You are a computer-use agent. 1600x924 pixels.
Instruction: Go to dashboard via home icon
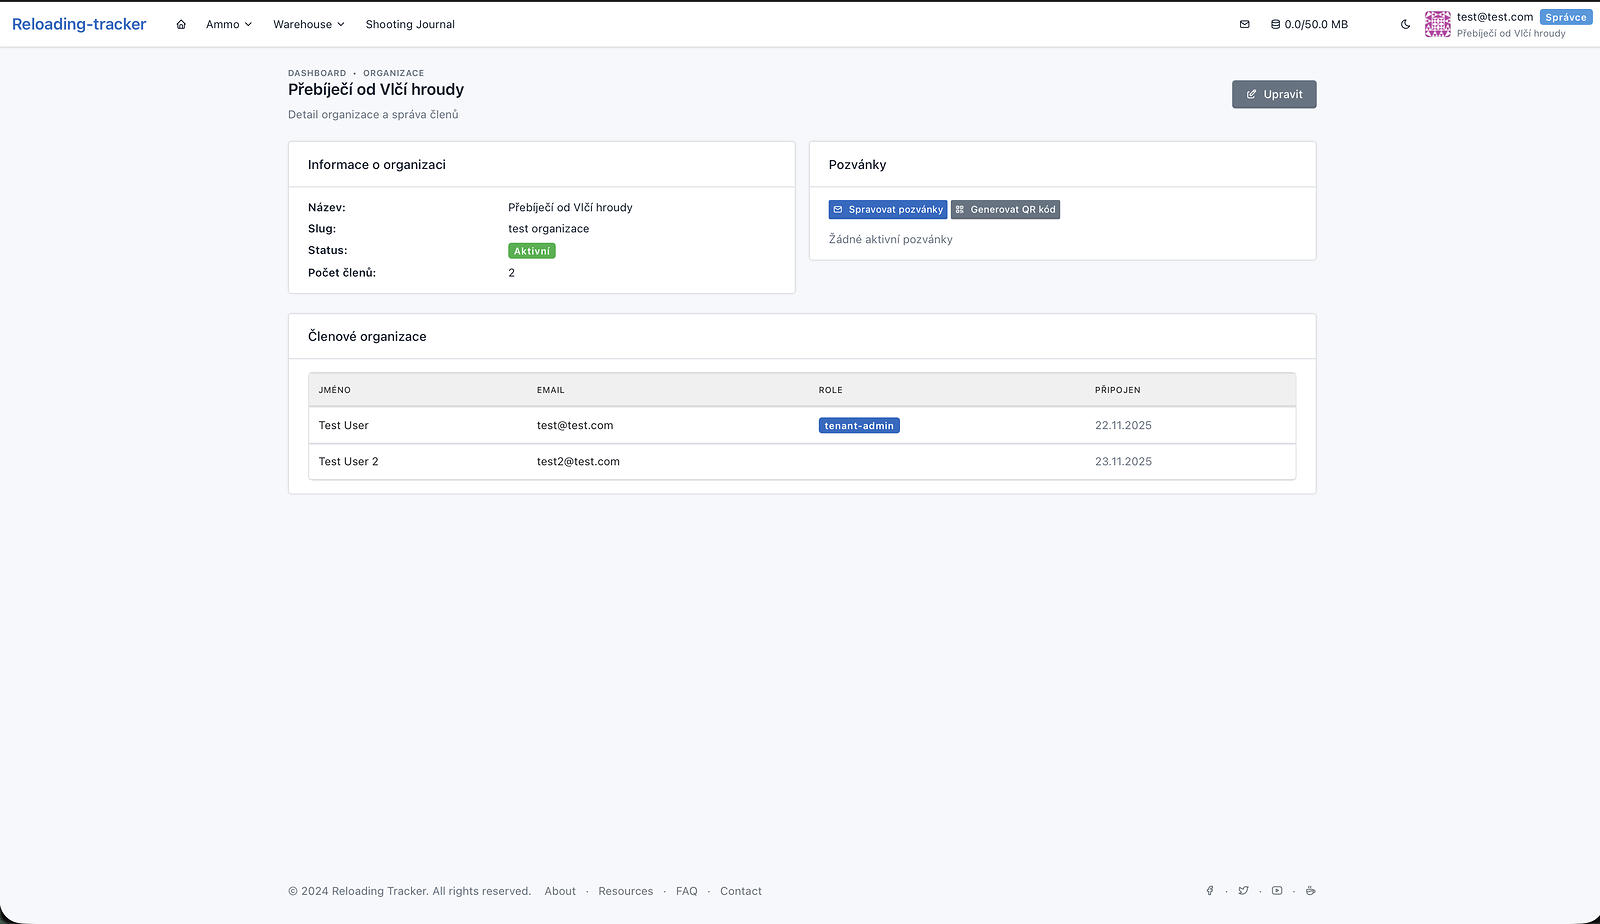[x=181, y=24]
